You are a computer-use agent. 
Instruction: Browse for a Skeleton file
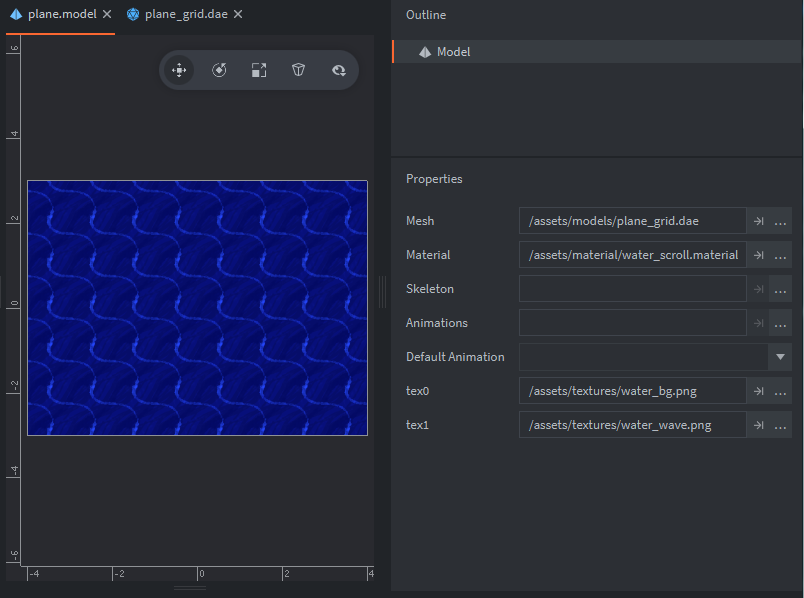tap(781, 289)
